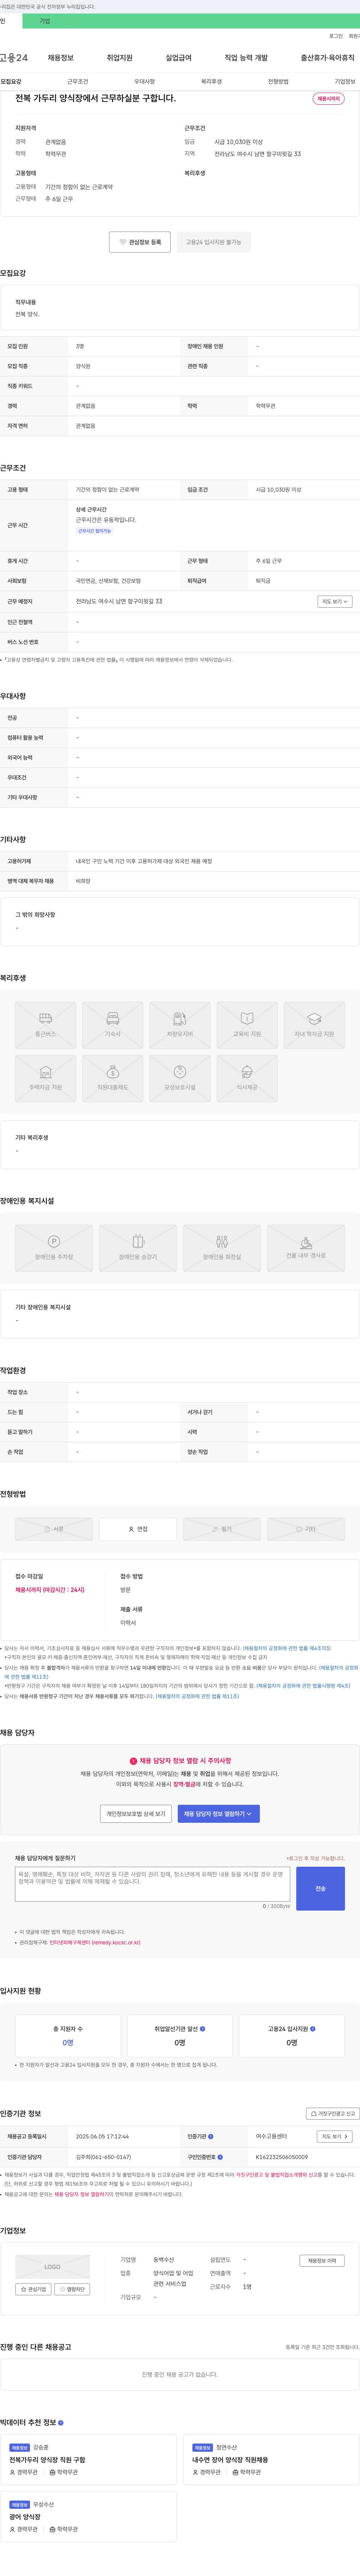The image size is (360, 2576).
Task: Switch to the 기업정보 section tab
Action: (345, 82)
